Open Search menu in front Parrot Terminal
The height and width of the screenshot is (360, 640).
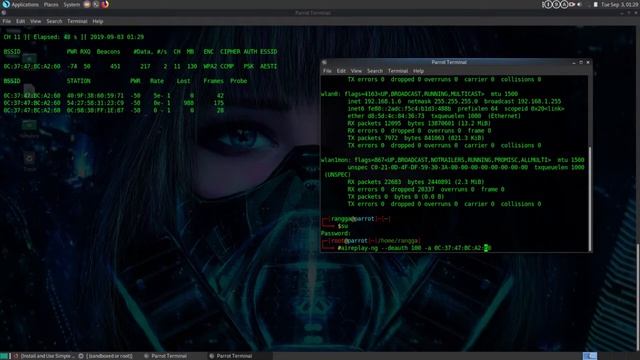coord(375,71)
